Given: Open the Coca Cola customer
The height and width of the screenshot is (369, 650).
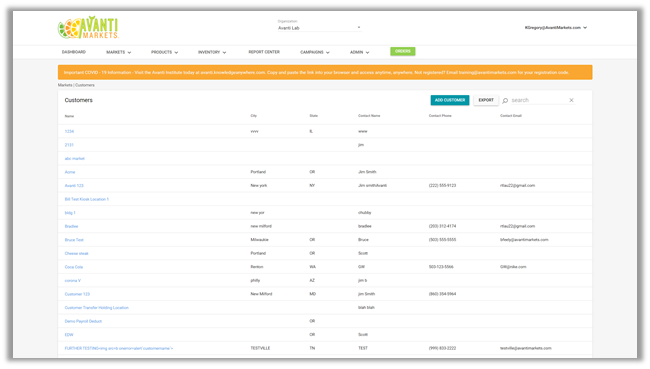Looking at the screenshot, I should coord(74,267).
